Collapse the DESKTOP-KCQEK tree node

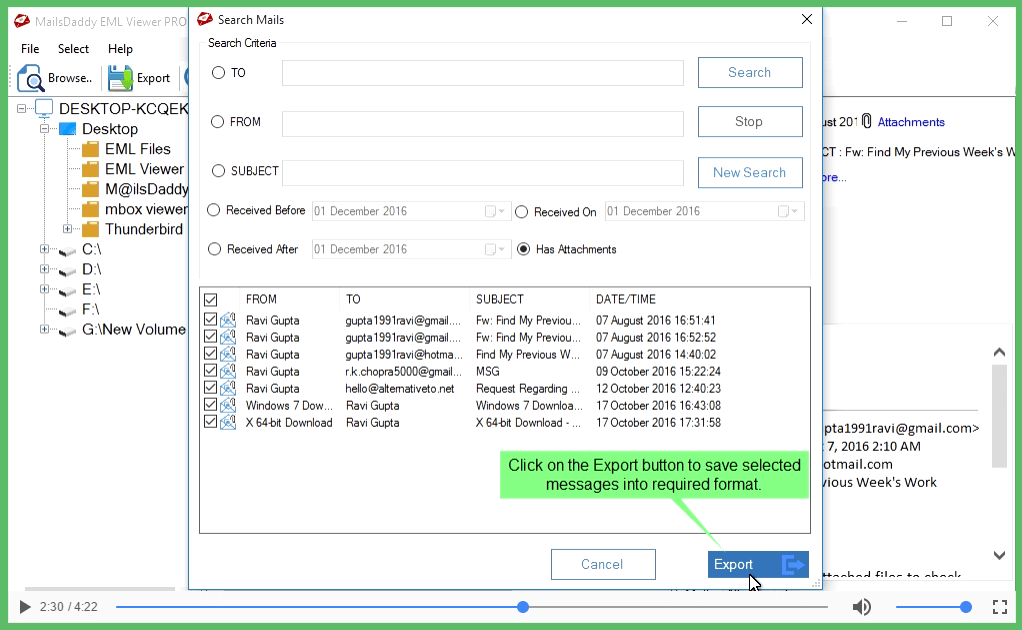click(x=22, y=109)
